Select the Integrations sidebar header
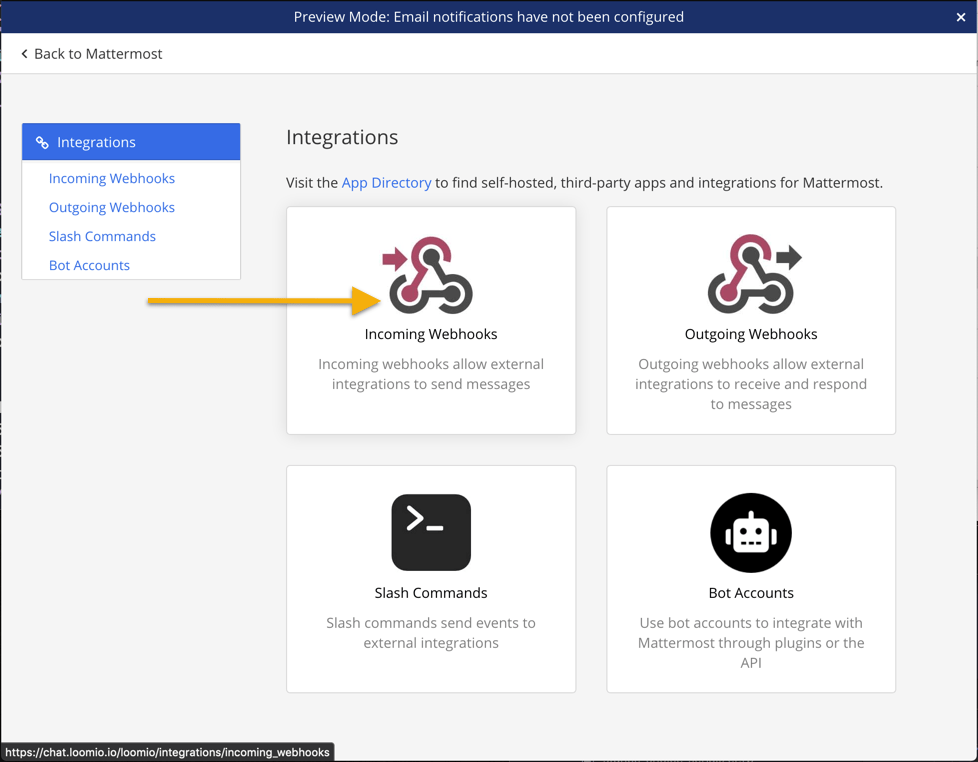This screenshot has width=978, height=762. [131, 142]
